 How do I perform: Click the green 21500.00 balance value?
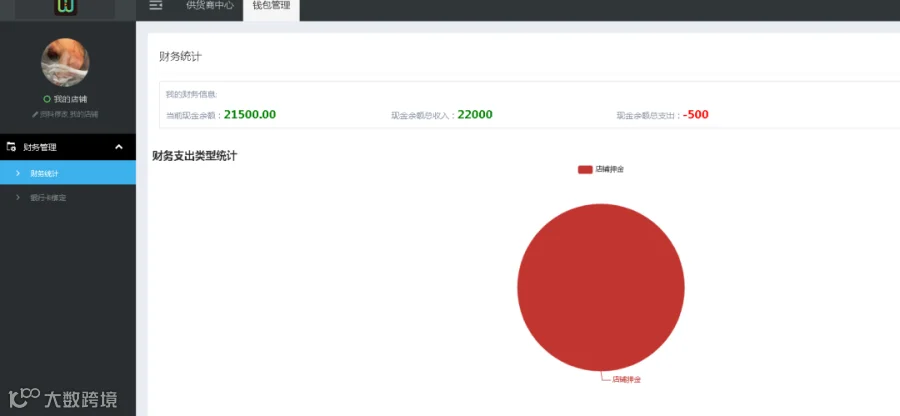(250, 115)
